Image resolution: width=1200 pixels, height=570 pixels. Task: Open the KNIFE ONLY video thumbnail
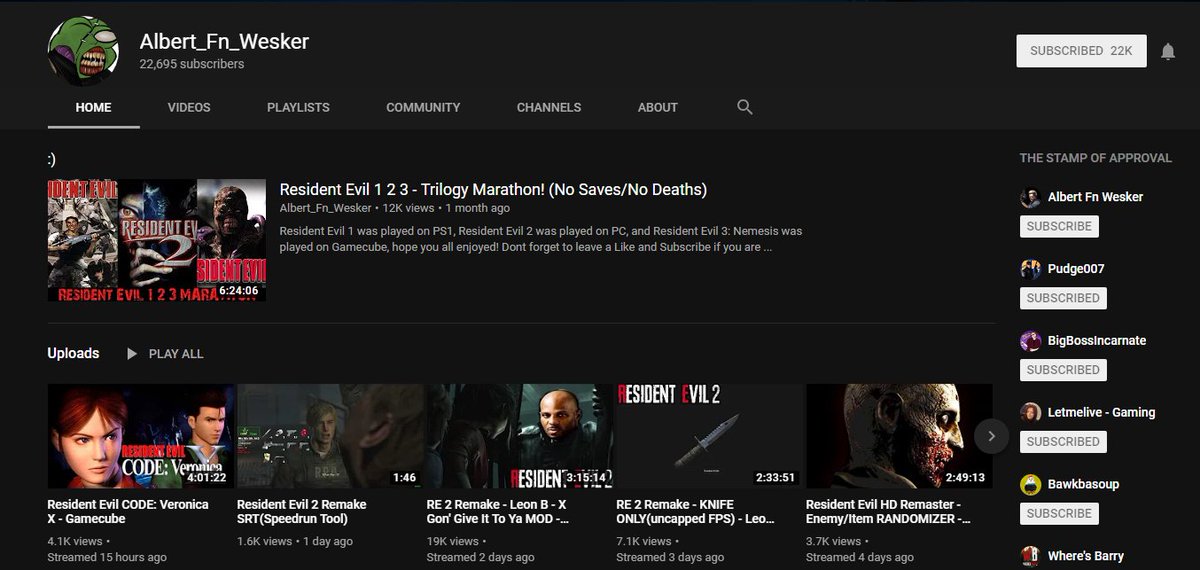coord(710,436)
